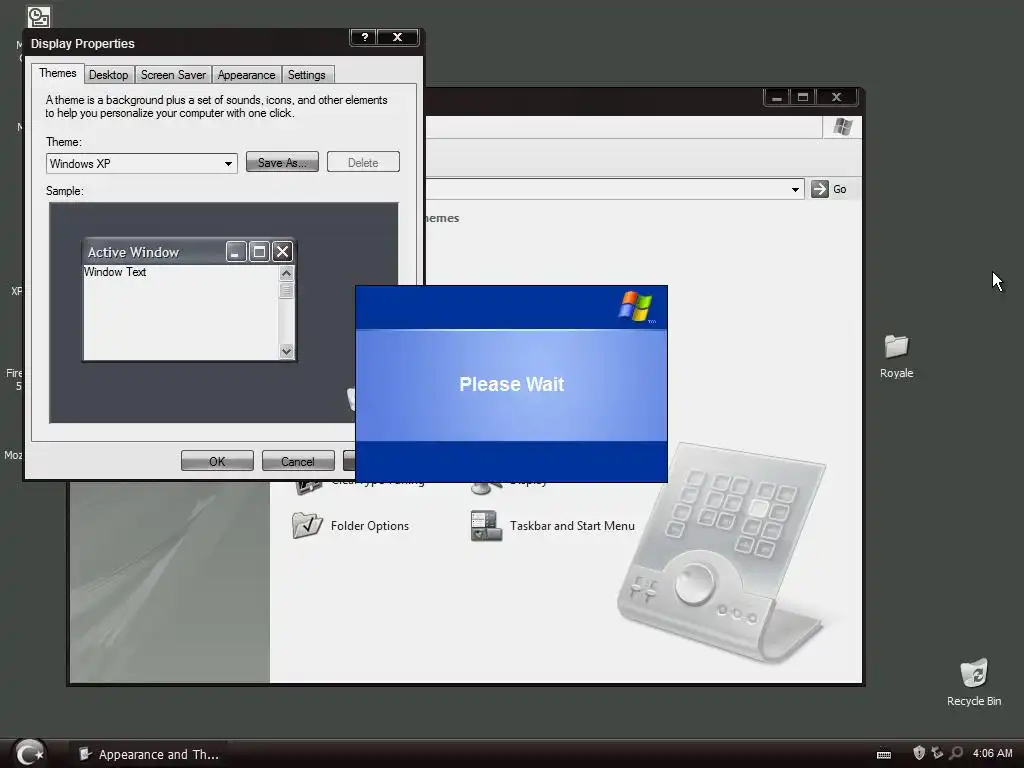The height and width of the screenshot is (768, 1024).
Task: Click the network connection tray icon
Action: (937, 753)
